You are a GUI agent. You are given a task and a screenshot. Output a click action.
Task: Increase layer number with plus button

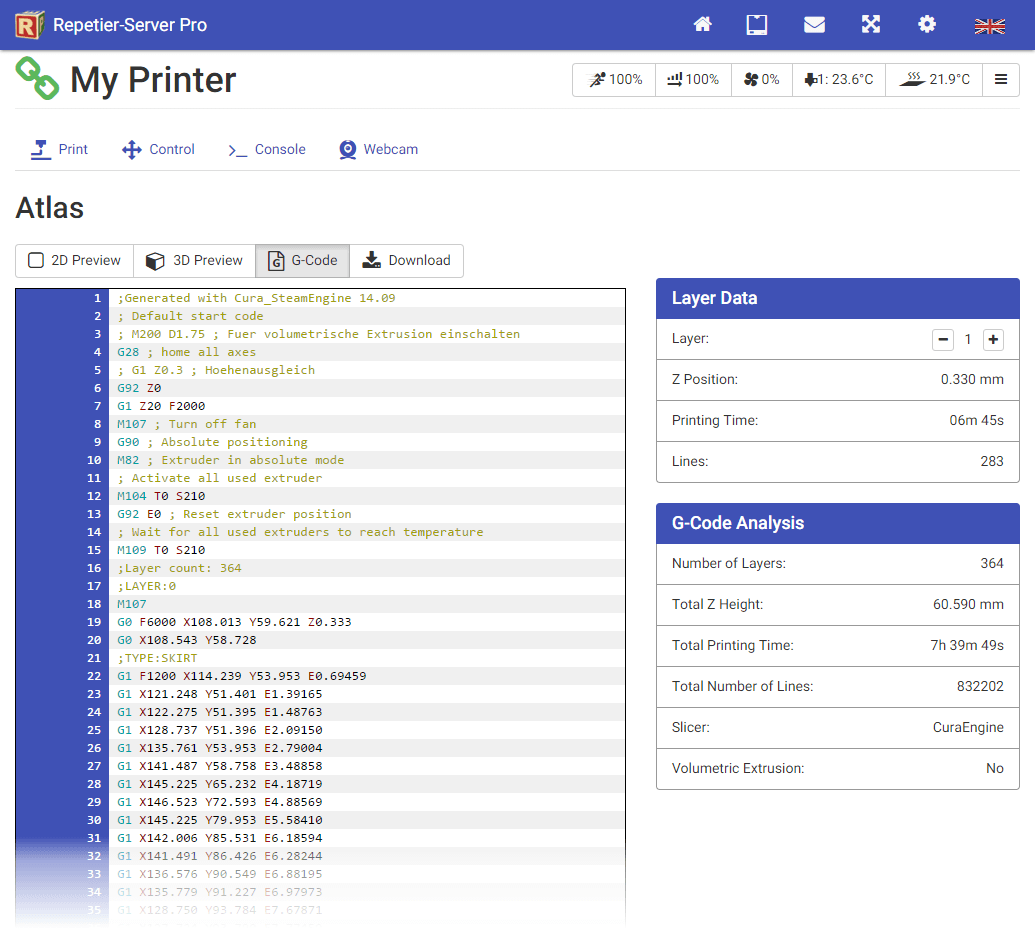(993, 340)
